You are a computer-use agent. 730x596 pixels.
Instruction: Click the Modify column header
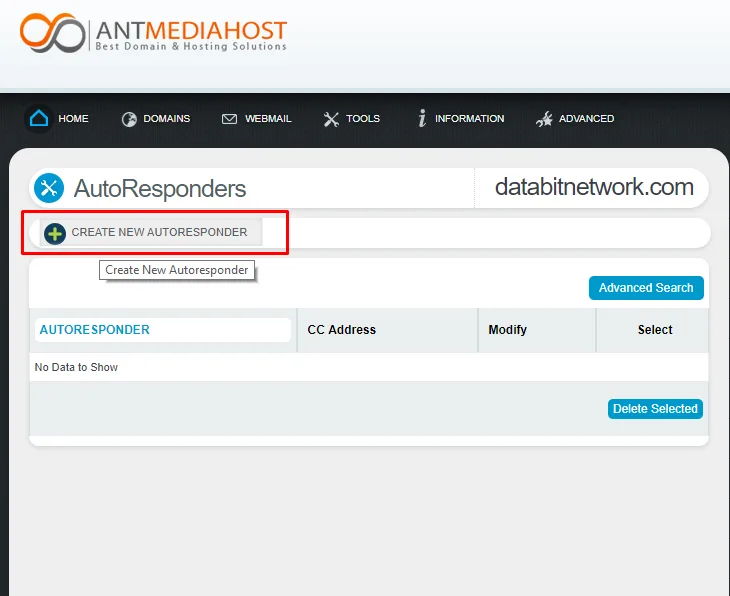(507, 330)
